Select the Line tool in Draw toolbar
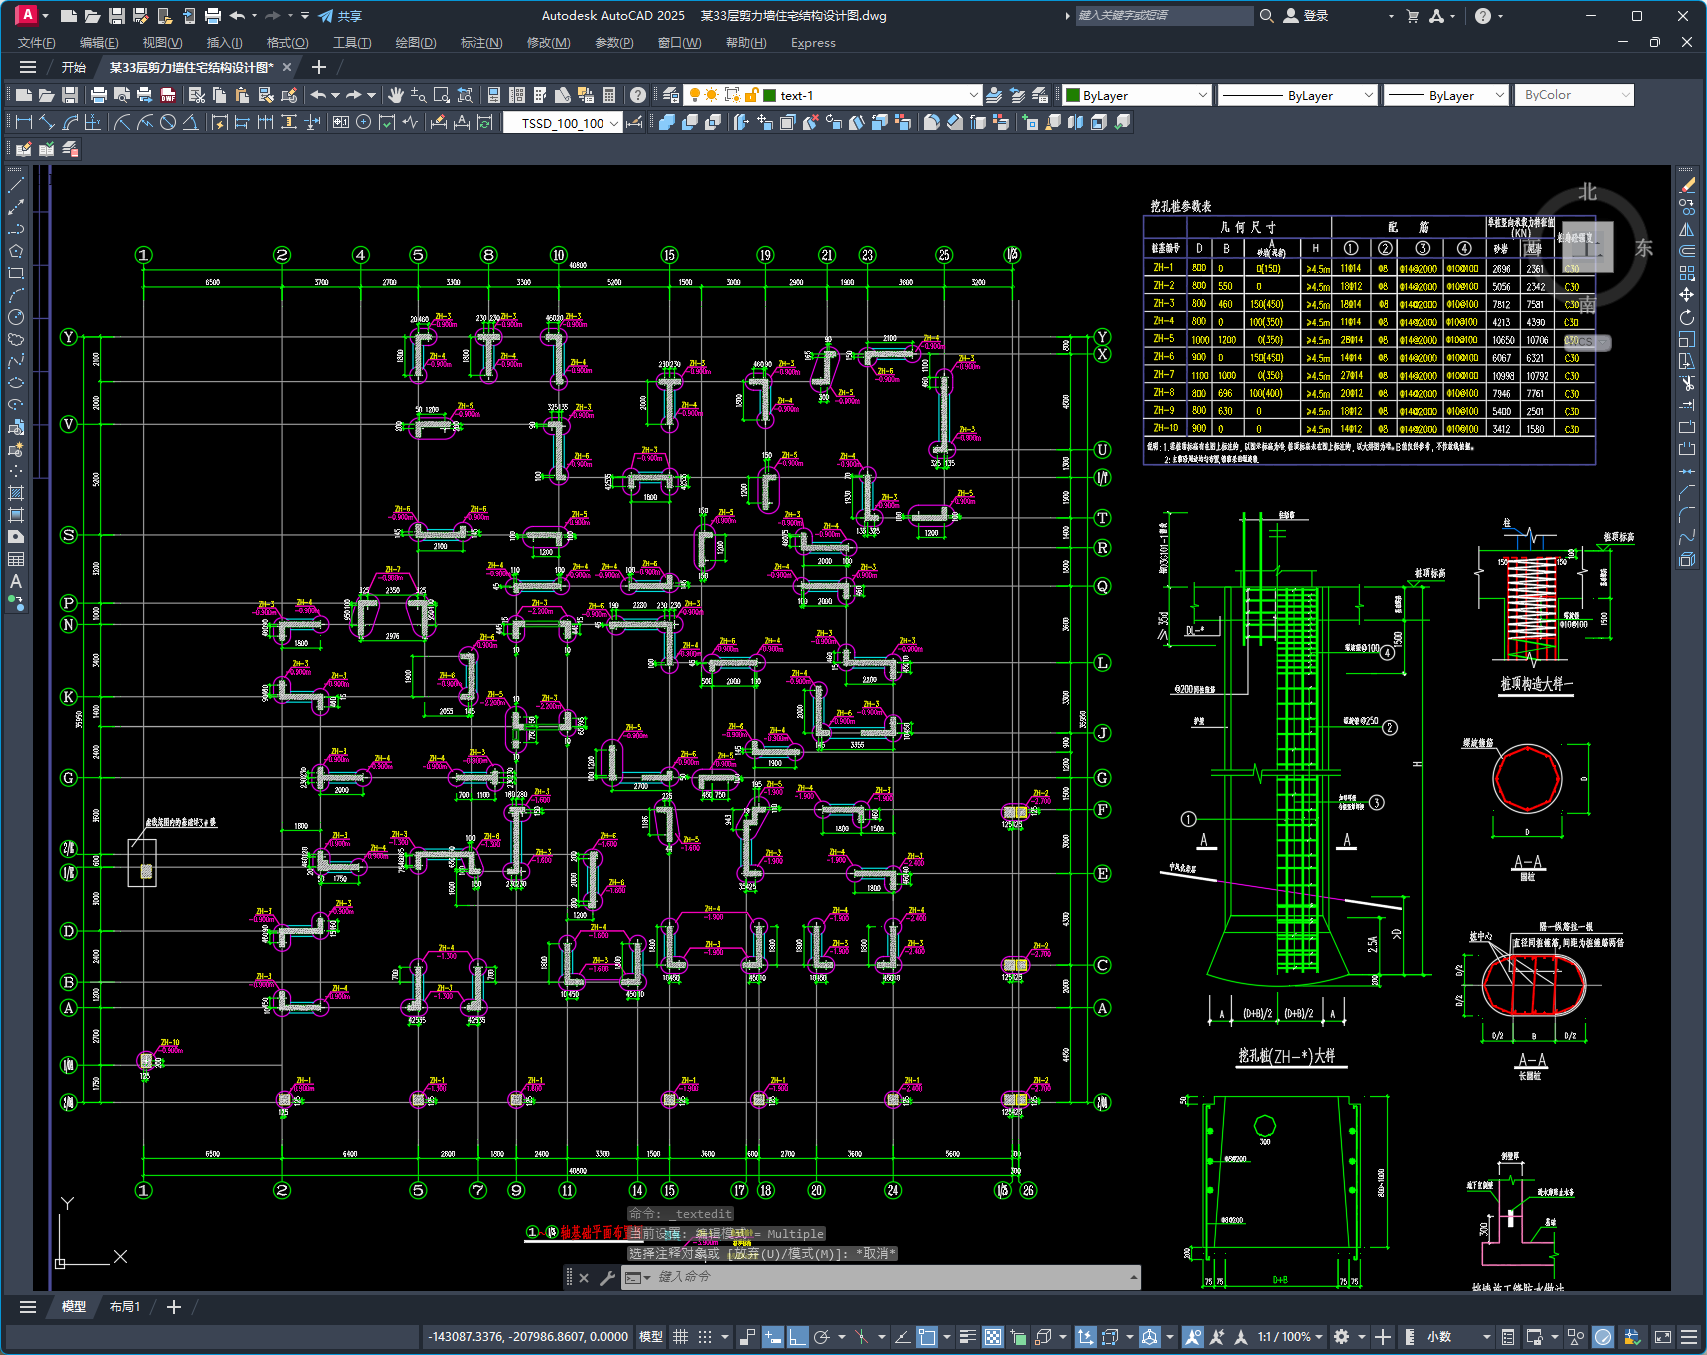Image resolution: width=1707 pixels, height=1355 pixels. 16,185
